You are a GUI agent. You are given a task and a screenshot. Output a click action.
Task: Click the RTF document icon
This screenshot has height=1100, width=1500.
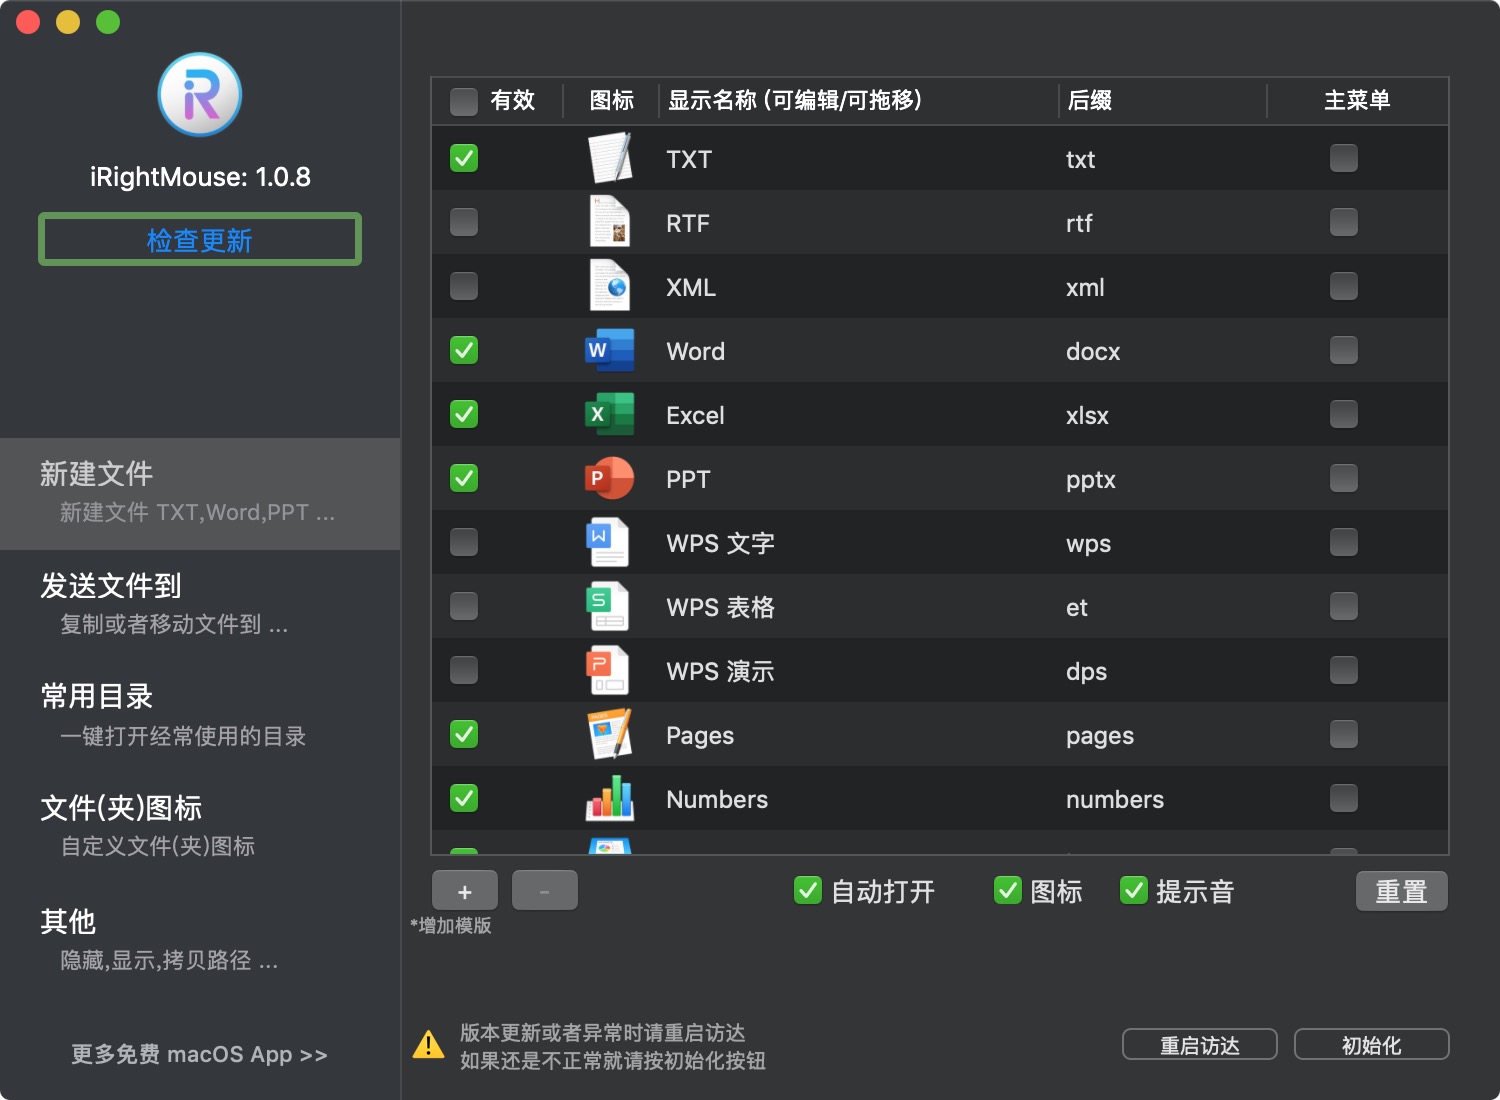(x=610, y=222)
